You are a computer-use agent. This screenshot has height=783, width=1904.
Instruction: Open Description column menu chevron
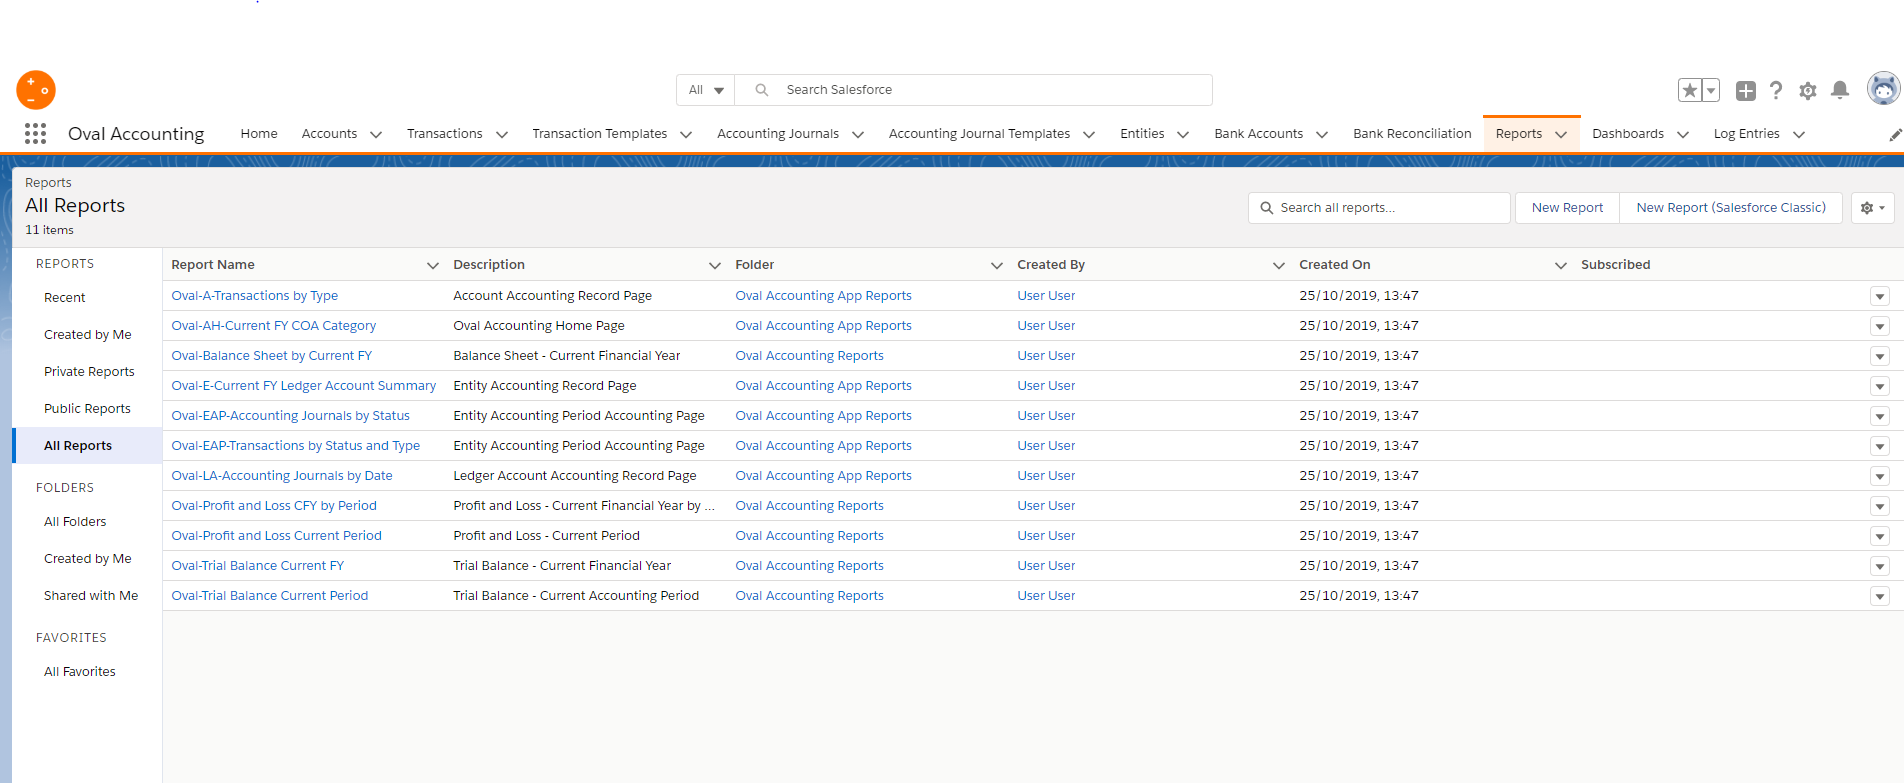pos(715,265)
